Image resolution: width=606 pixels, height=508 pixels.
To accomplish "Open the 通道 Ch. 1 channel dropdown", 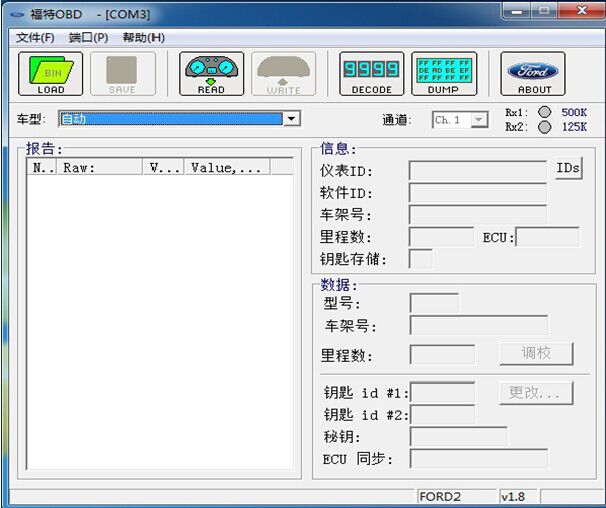I will point(479,120).
